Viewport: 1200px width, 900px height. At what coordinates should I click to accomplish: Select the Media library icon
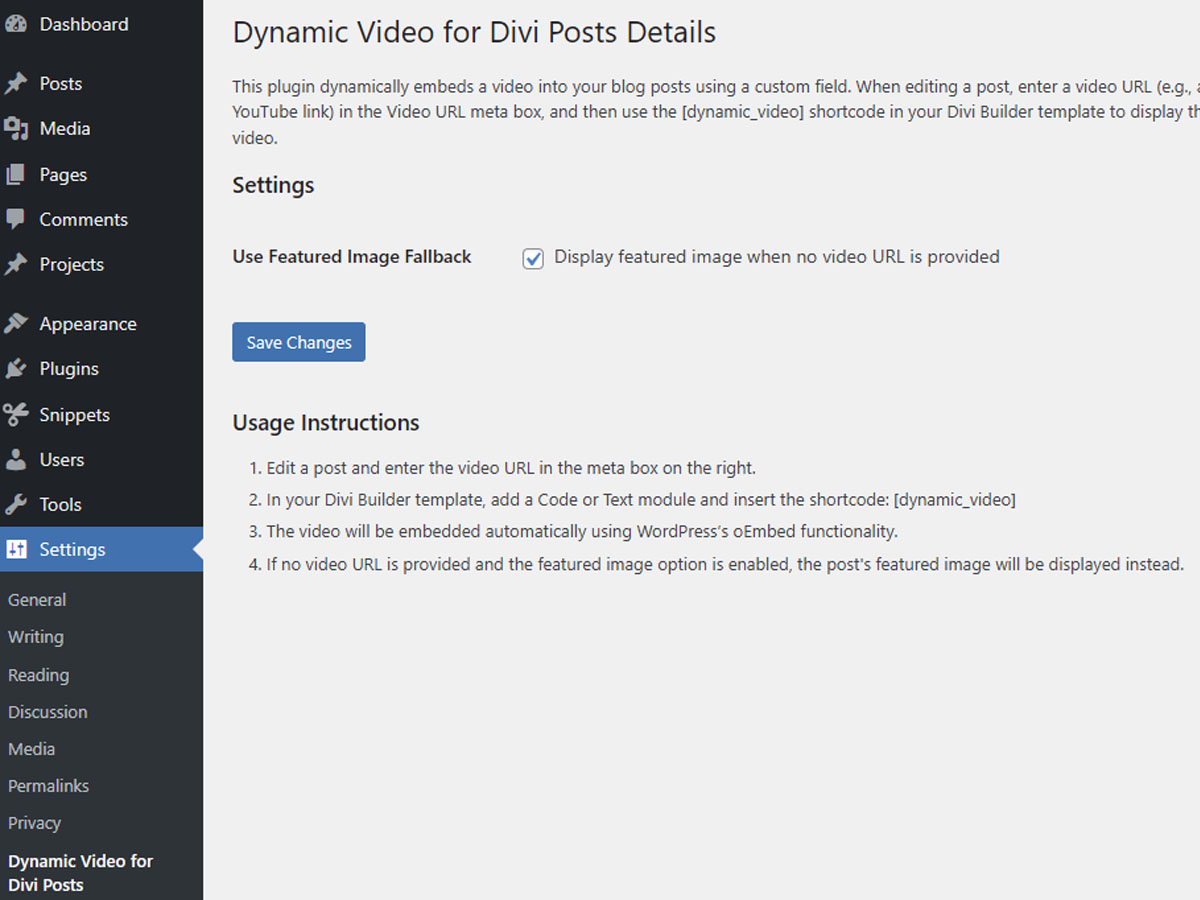(x=15, y=129)
